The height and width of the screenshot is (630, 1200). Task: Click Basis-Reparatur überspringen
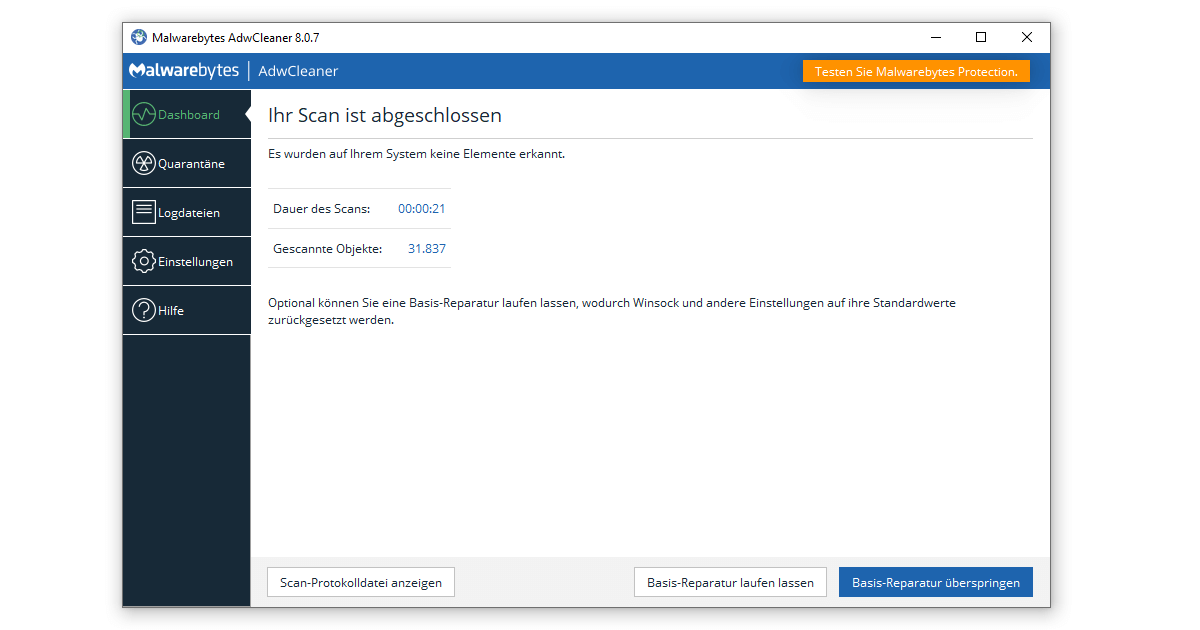935,581
